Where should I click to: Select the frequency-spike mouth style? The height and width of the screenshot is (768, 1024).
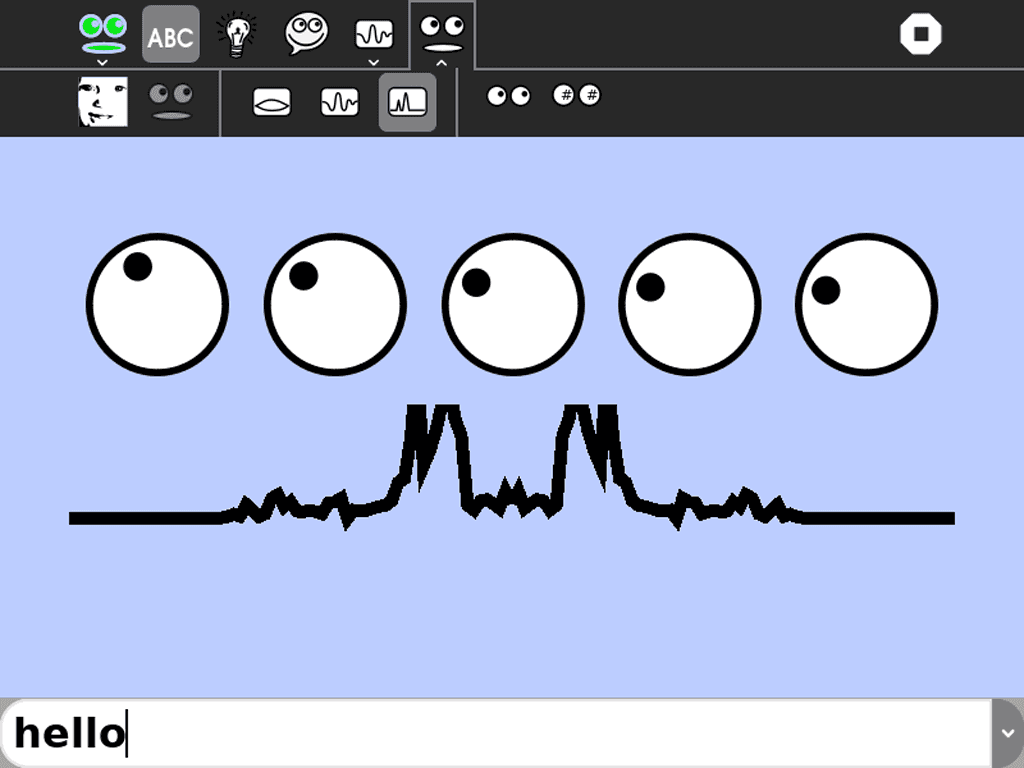408,103
